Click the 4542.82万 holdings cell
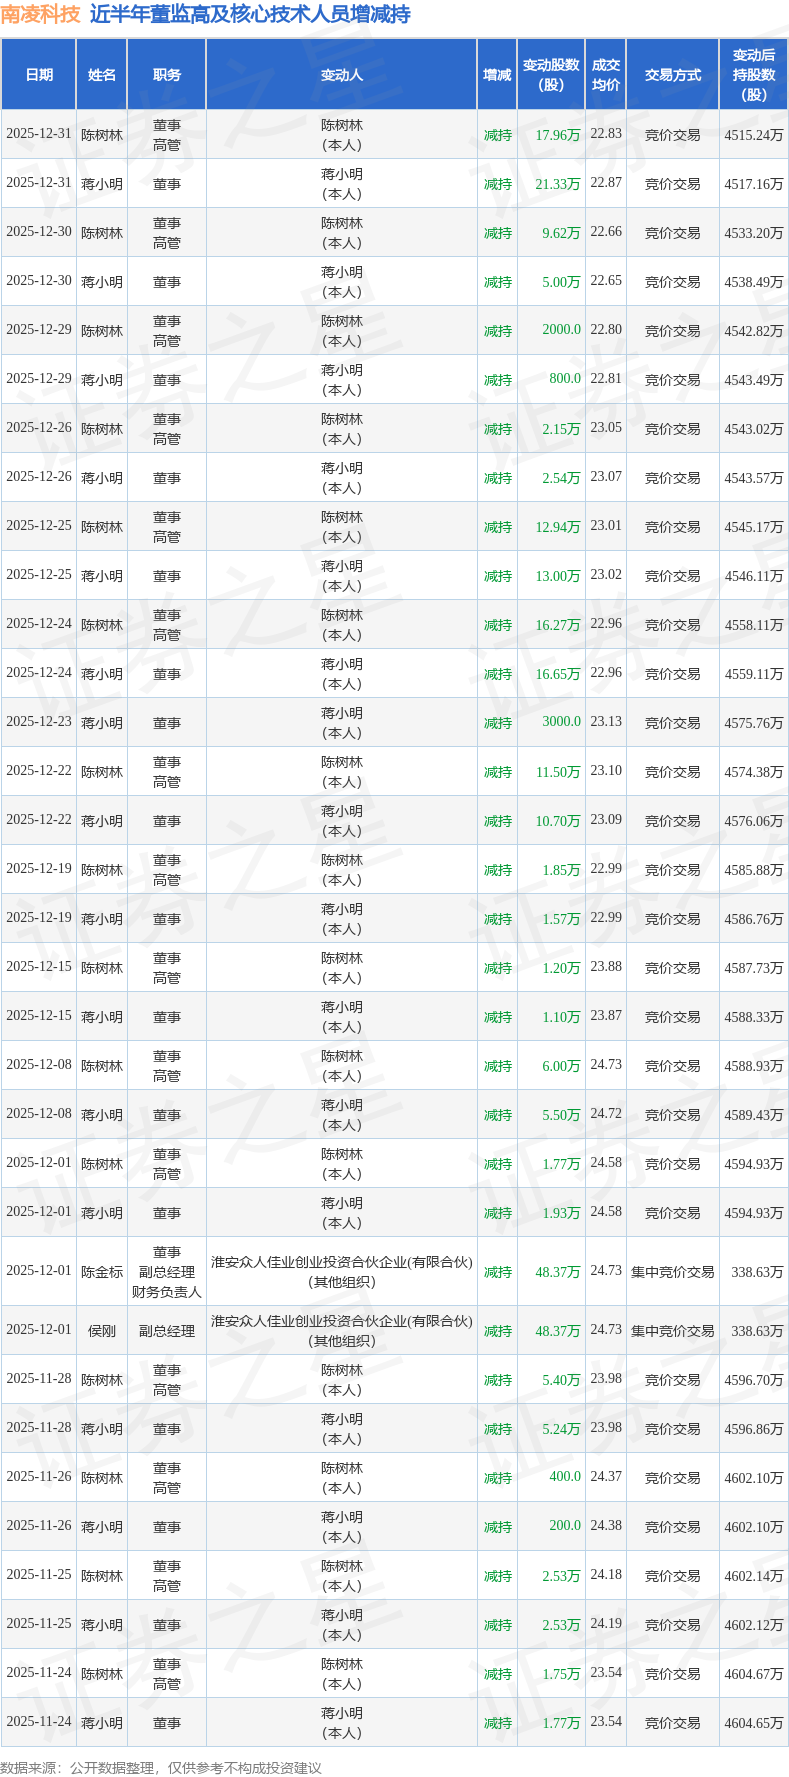This screenshot has width=789, height=1777. 754,331
